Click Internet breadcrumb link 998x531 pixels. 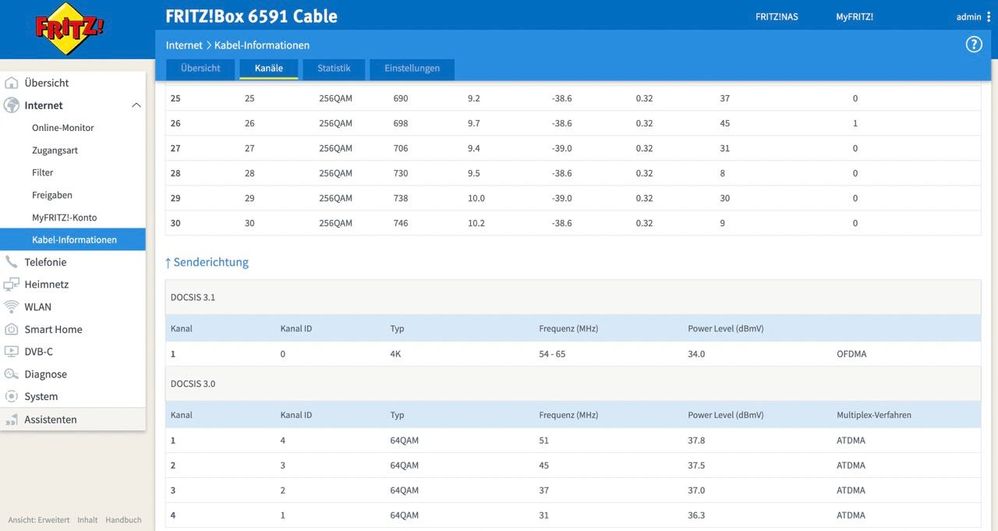click(x=184, y=45)
